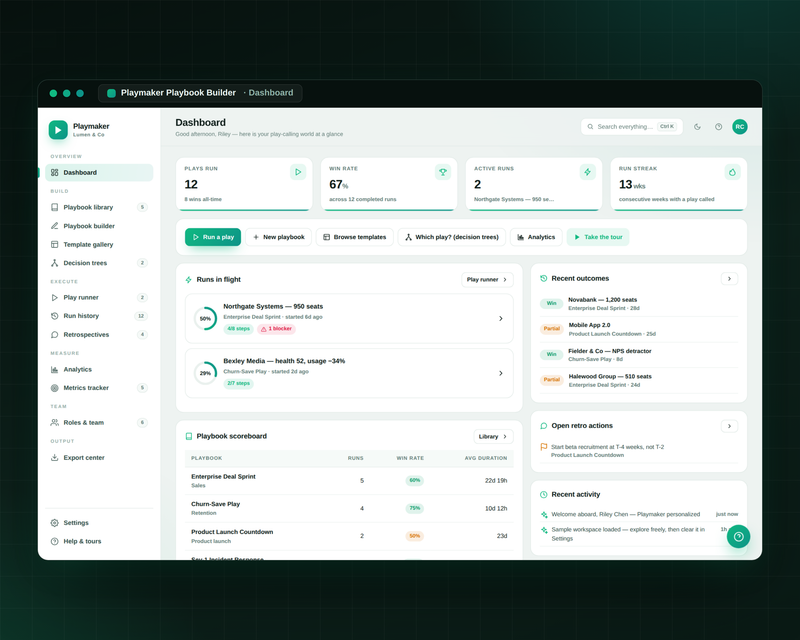
Task: Open Dashboard in the sidebar
Action: click(99, 173)
